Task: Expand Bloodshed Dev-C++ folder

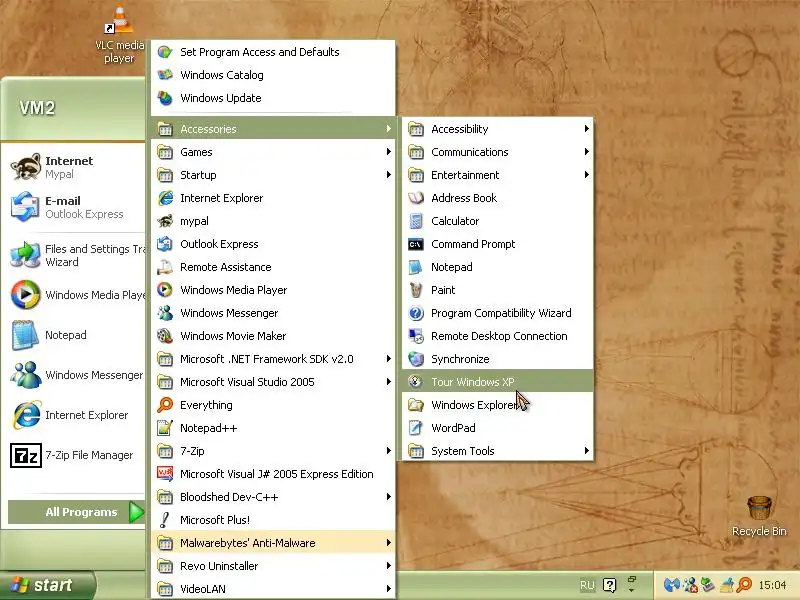Action: [x=273, y=496]
